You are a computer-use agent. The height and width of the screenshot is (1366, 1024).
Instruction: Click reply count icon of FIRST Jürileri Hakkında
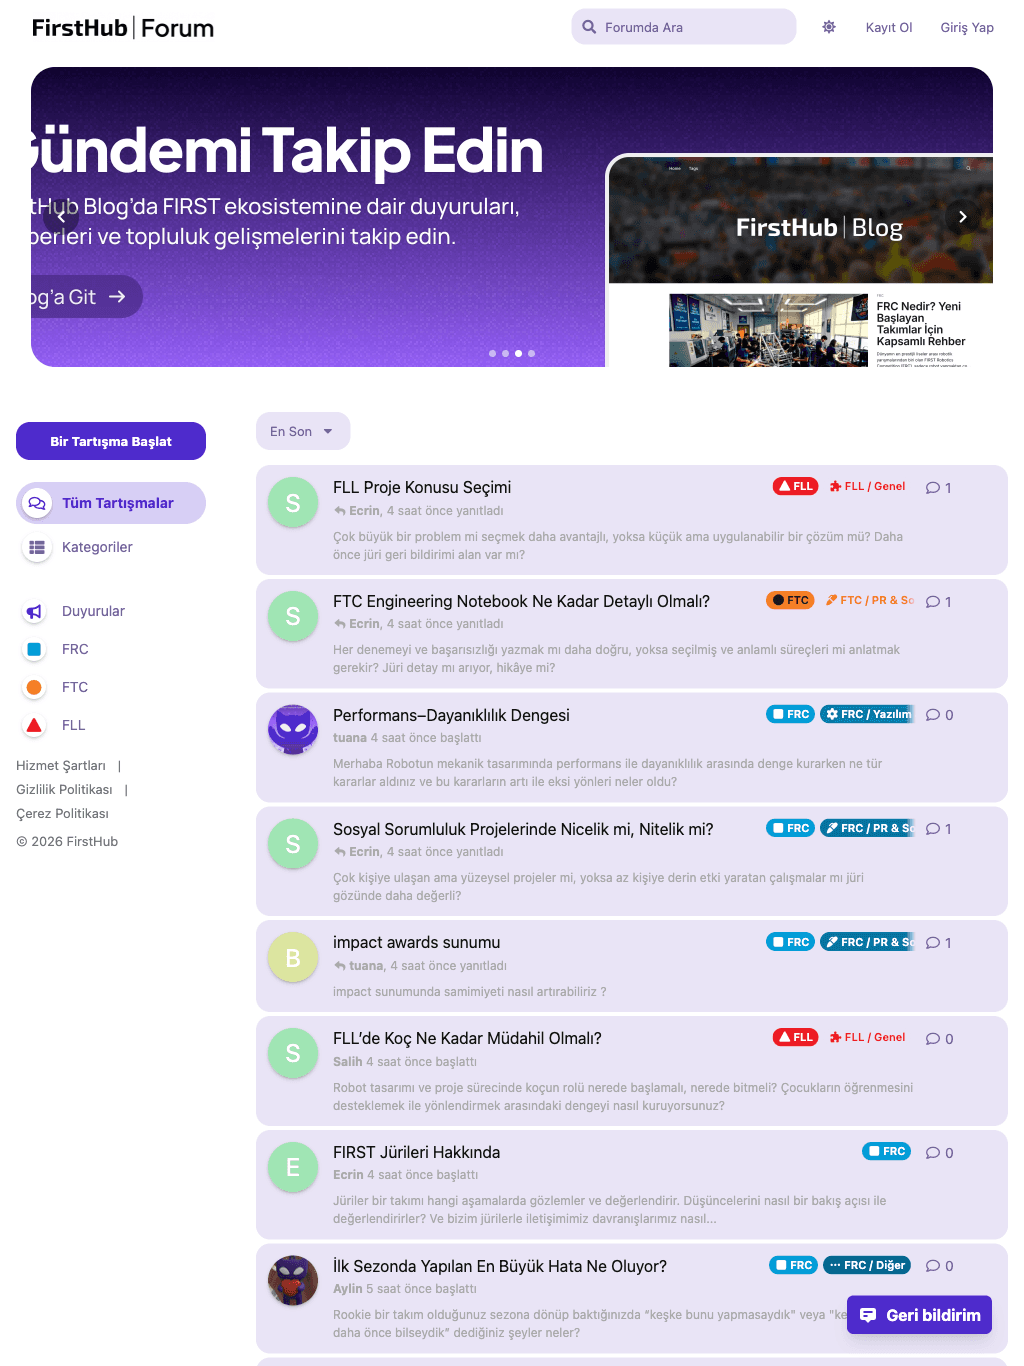pos(933,1153)
